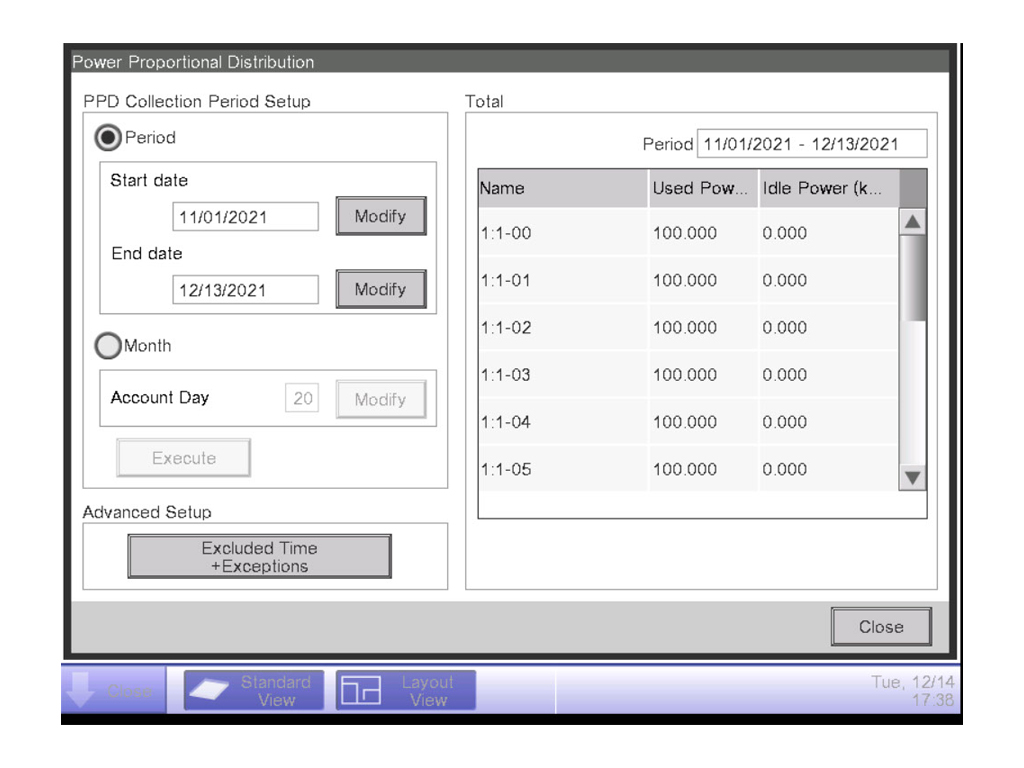The width and height of the screenshot is (1024, 768).
Task: Select the Month radio button
Action: [x=107, y=346]
